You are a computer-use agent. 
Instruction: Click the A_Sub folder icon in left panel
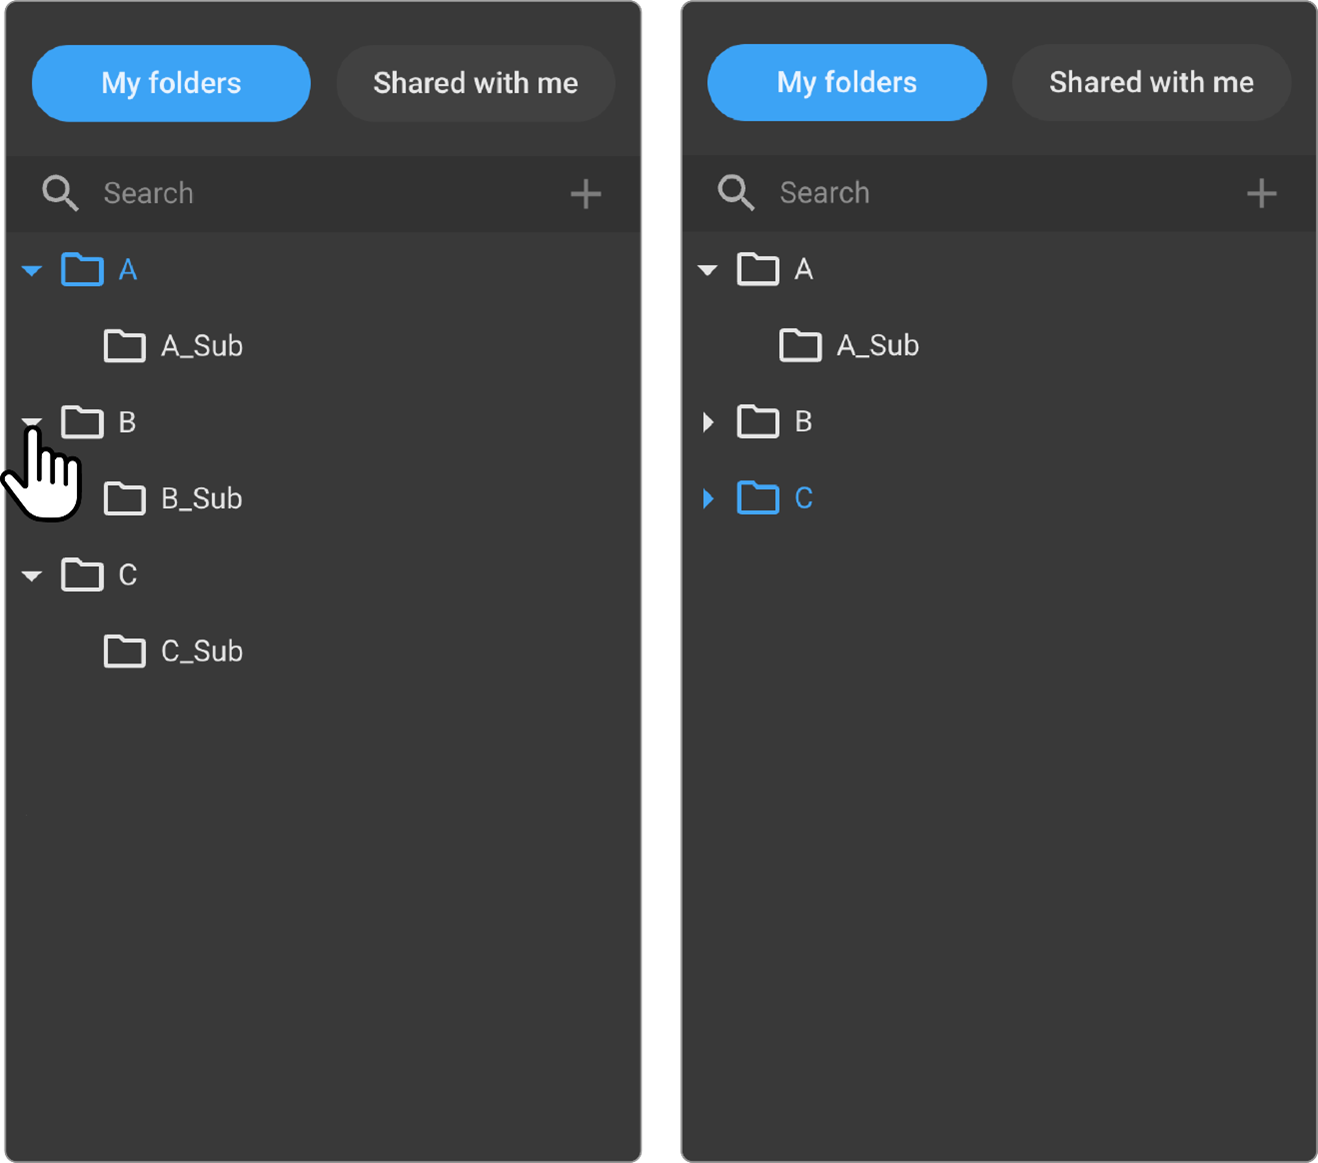pos(125,346)
